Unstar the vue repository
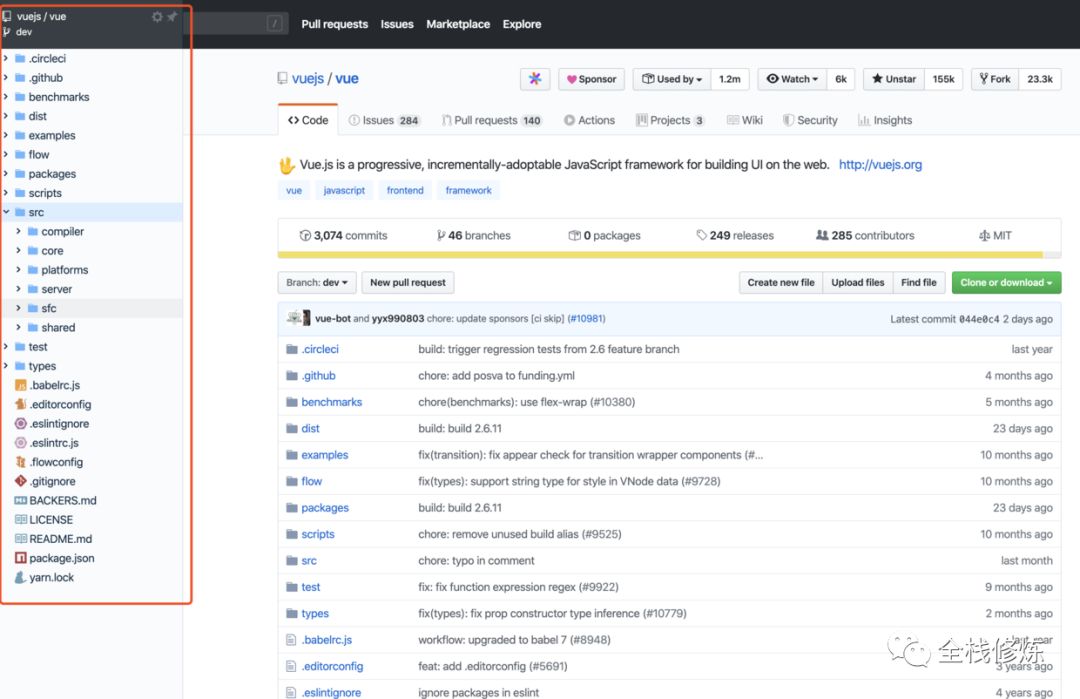Screen dimensions: 1080x699 [x=894, y=79]
